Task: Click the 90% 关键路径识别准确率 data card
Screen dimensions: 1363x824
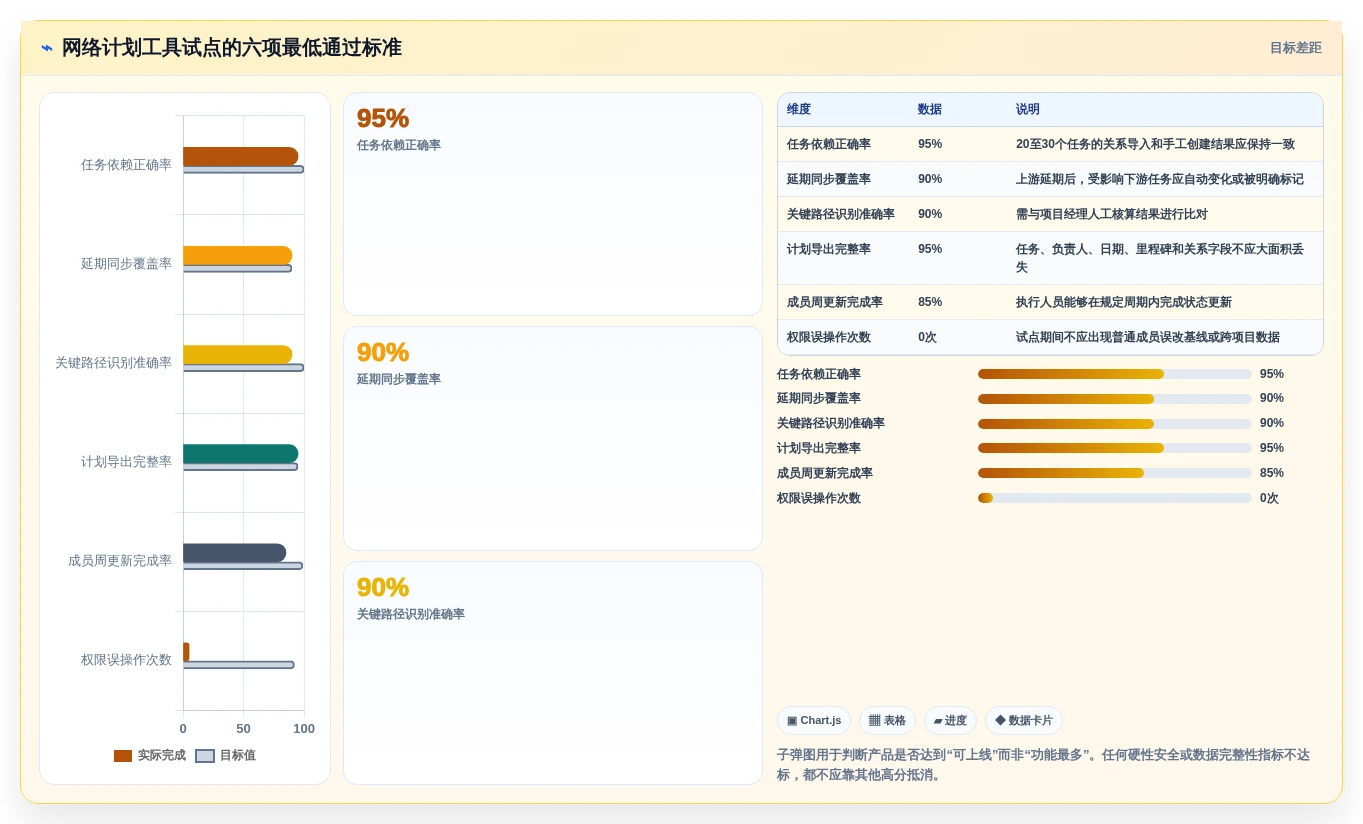Action: coord(553,673)
